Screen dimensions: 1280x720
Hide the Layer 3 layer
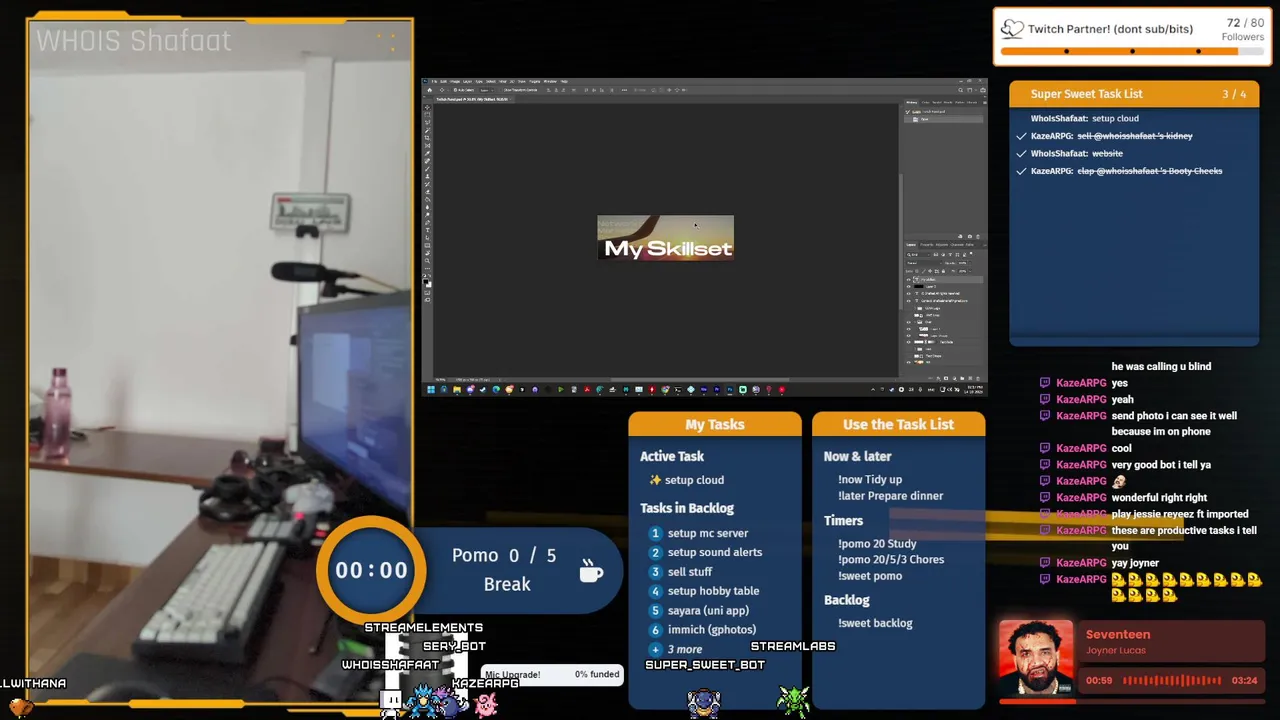(908, 287)
